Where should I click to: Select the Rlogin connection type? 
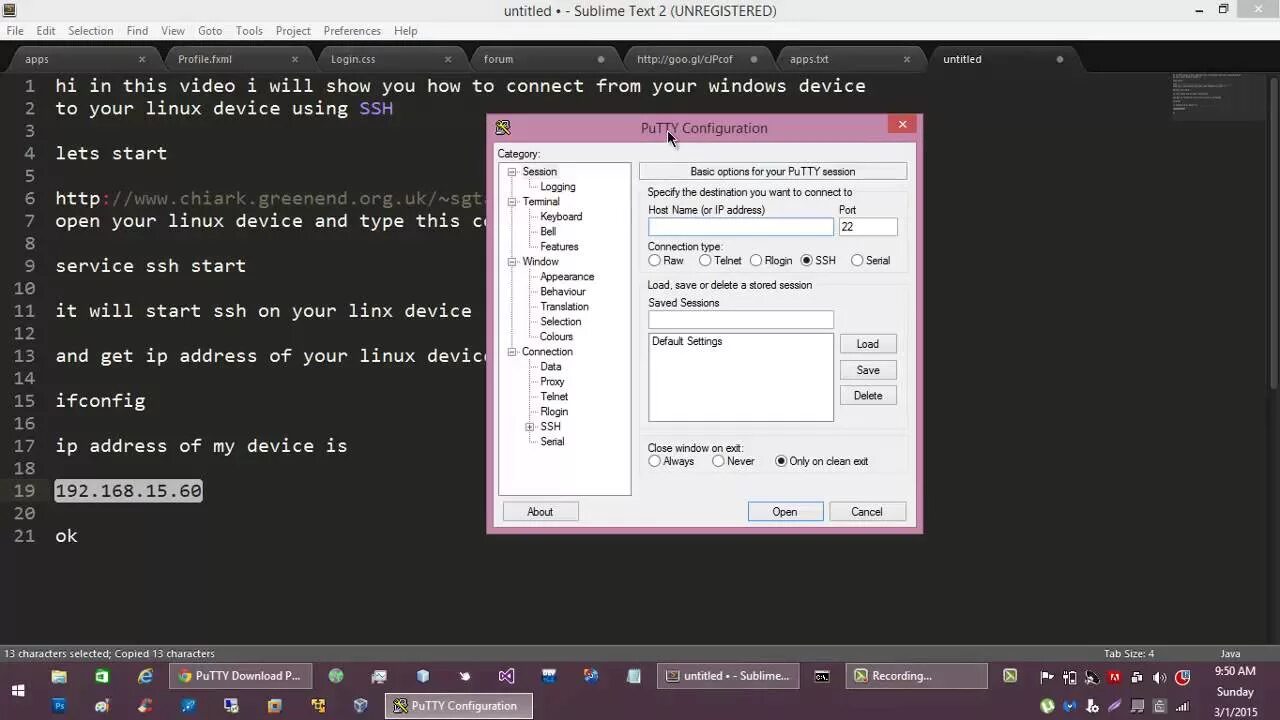(x=756, y=260)
